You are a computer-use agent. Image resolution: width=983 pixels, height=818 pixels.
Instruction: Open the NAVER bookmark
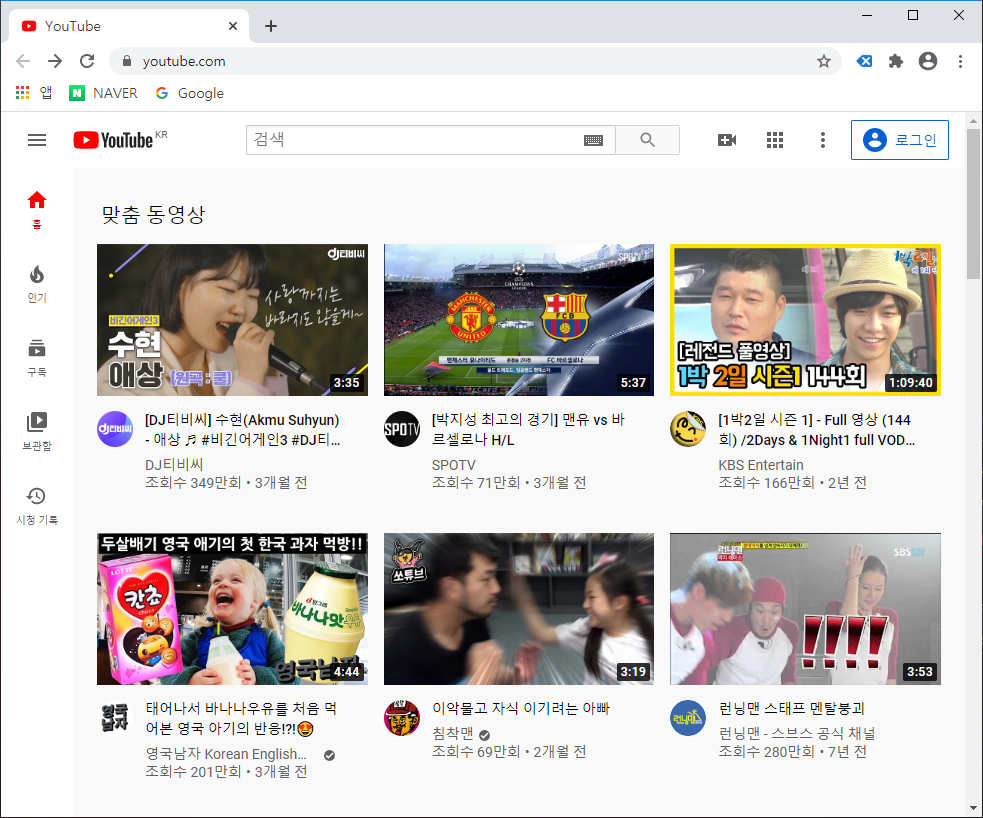[x=103, y=93]
